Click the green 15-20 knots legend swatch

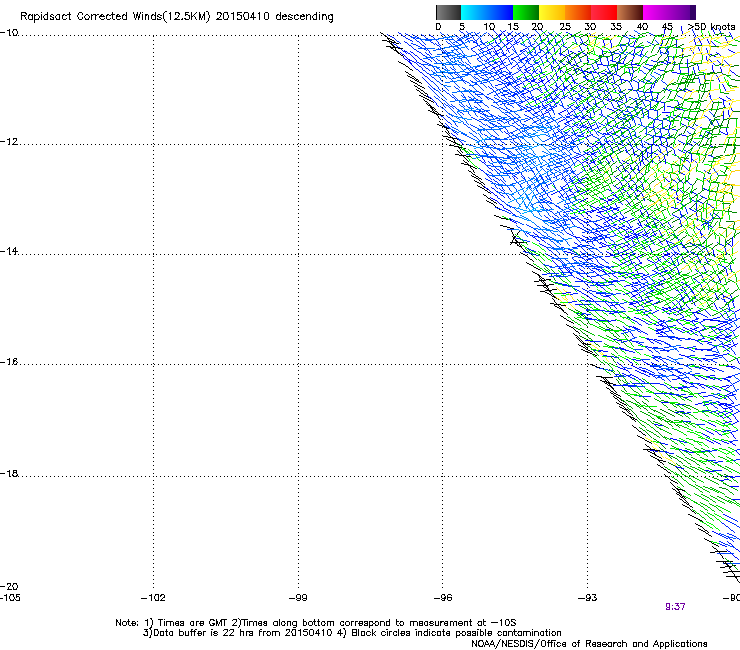526,12
